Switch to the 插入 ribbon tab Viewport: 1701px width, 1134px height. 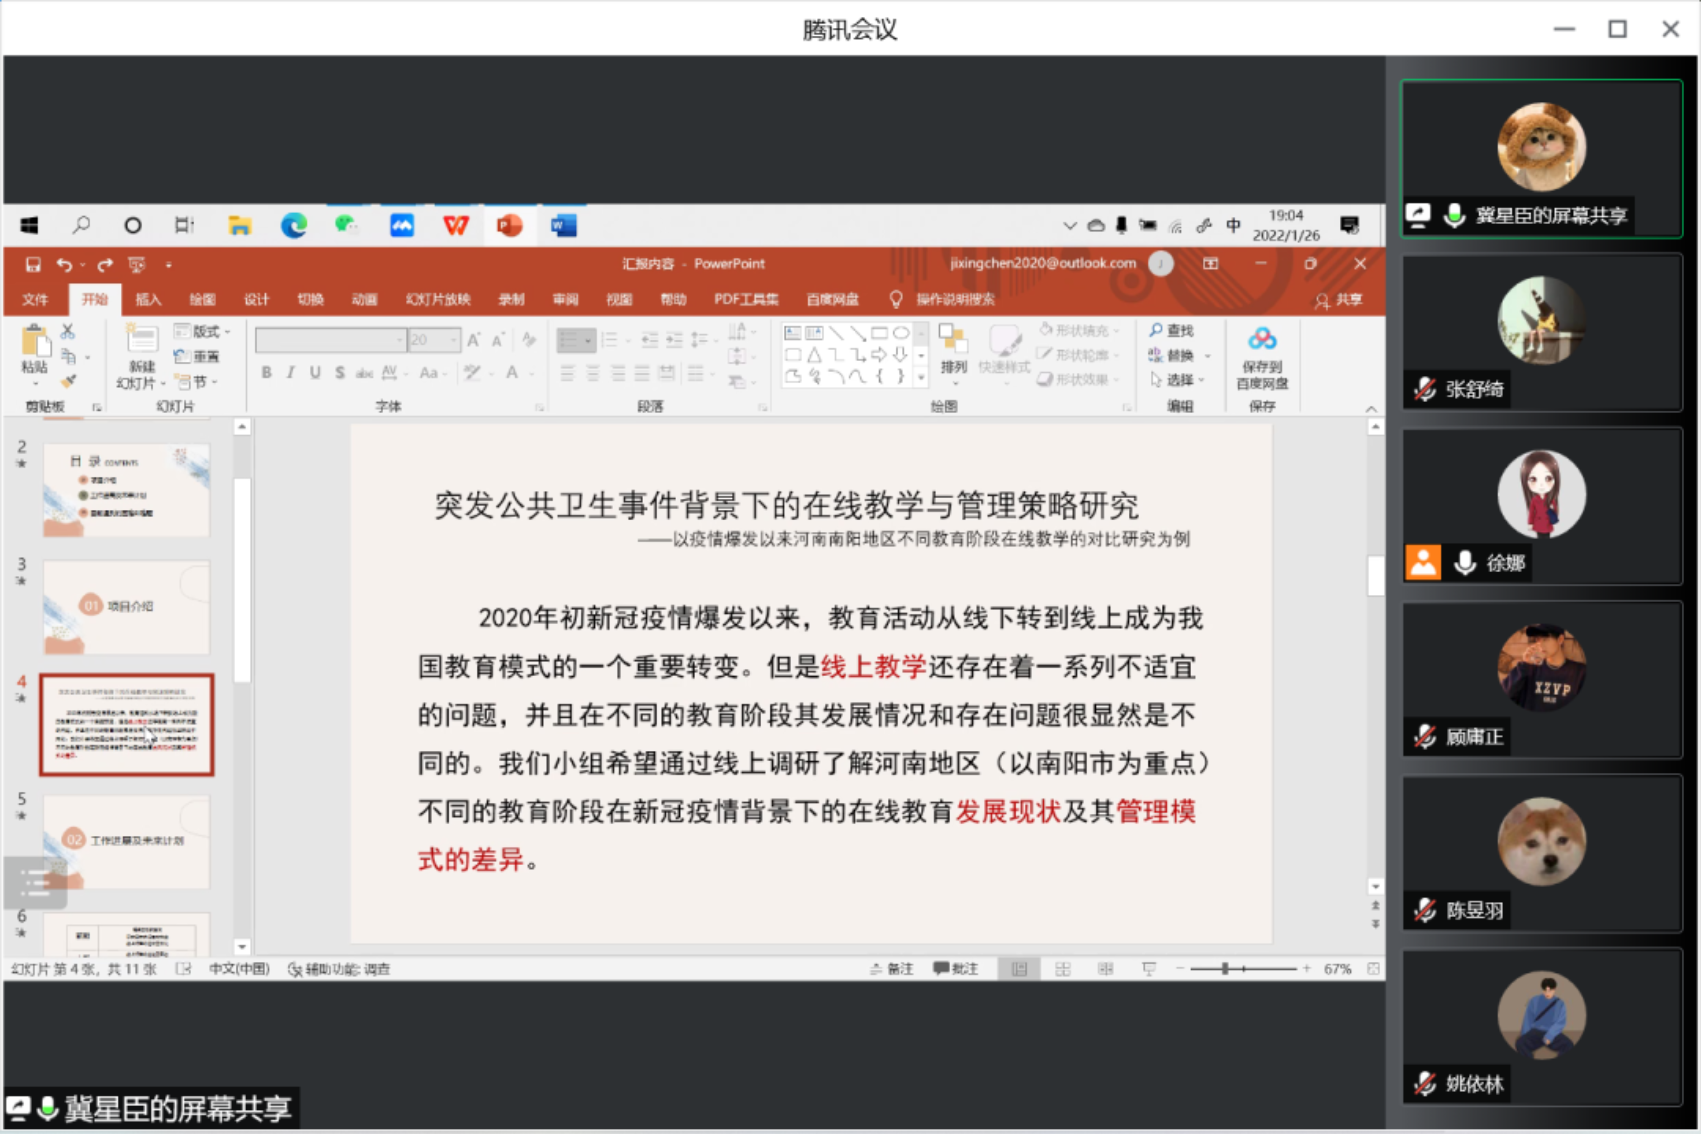coord(148,299)
